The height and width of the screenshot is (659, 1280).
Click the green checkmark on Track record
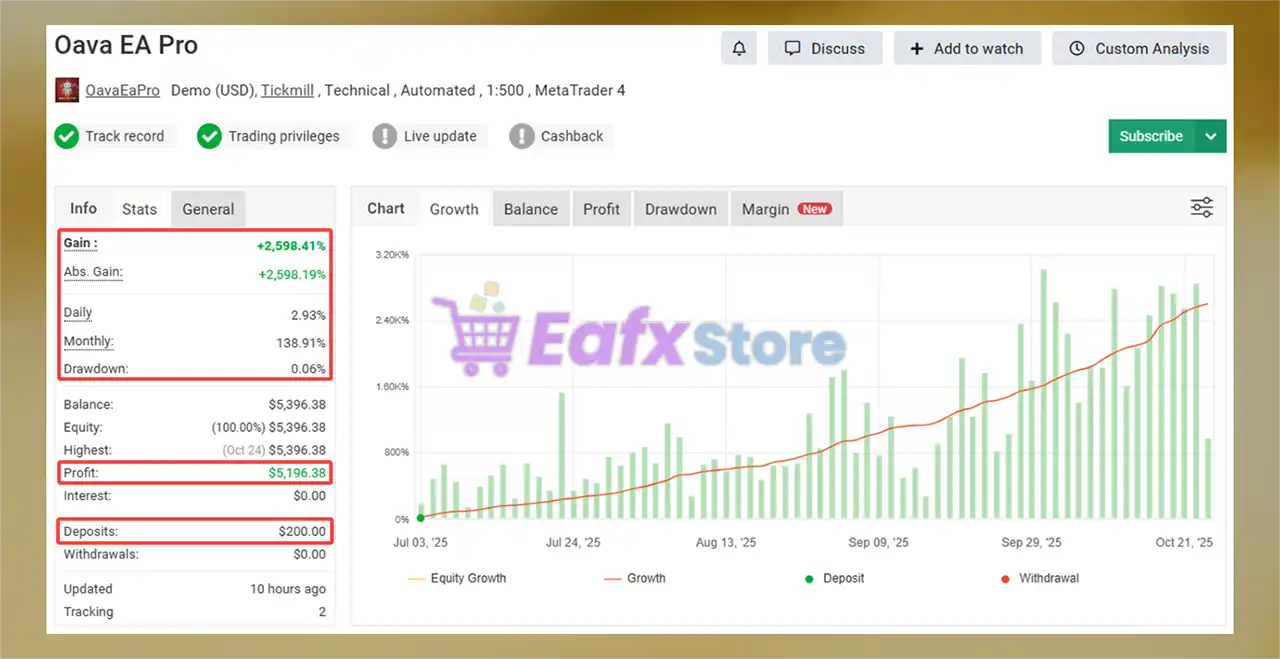pos(67,136)
